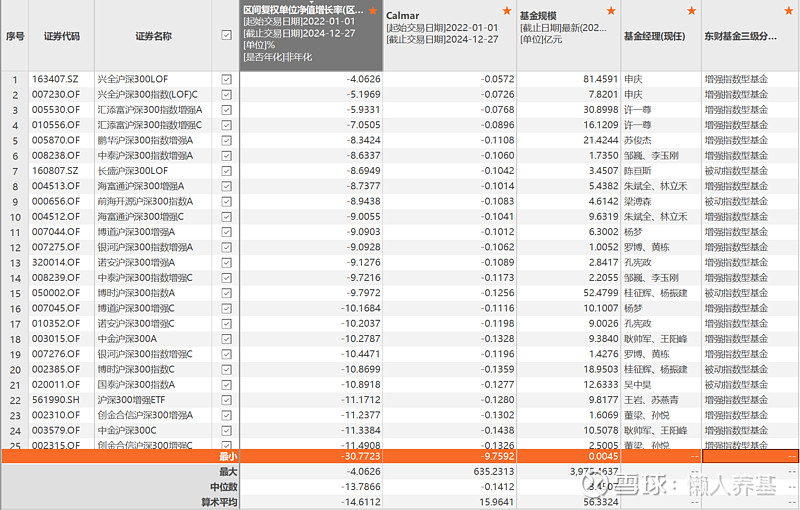Toggle the checkbox for 海富通沪深300增强C
The width and height of the screenshot is (800, 510).
click(227, 217)
